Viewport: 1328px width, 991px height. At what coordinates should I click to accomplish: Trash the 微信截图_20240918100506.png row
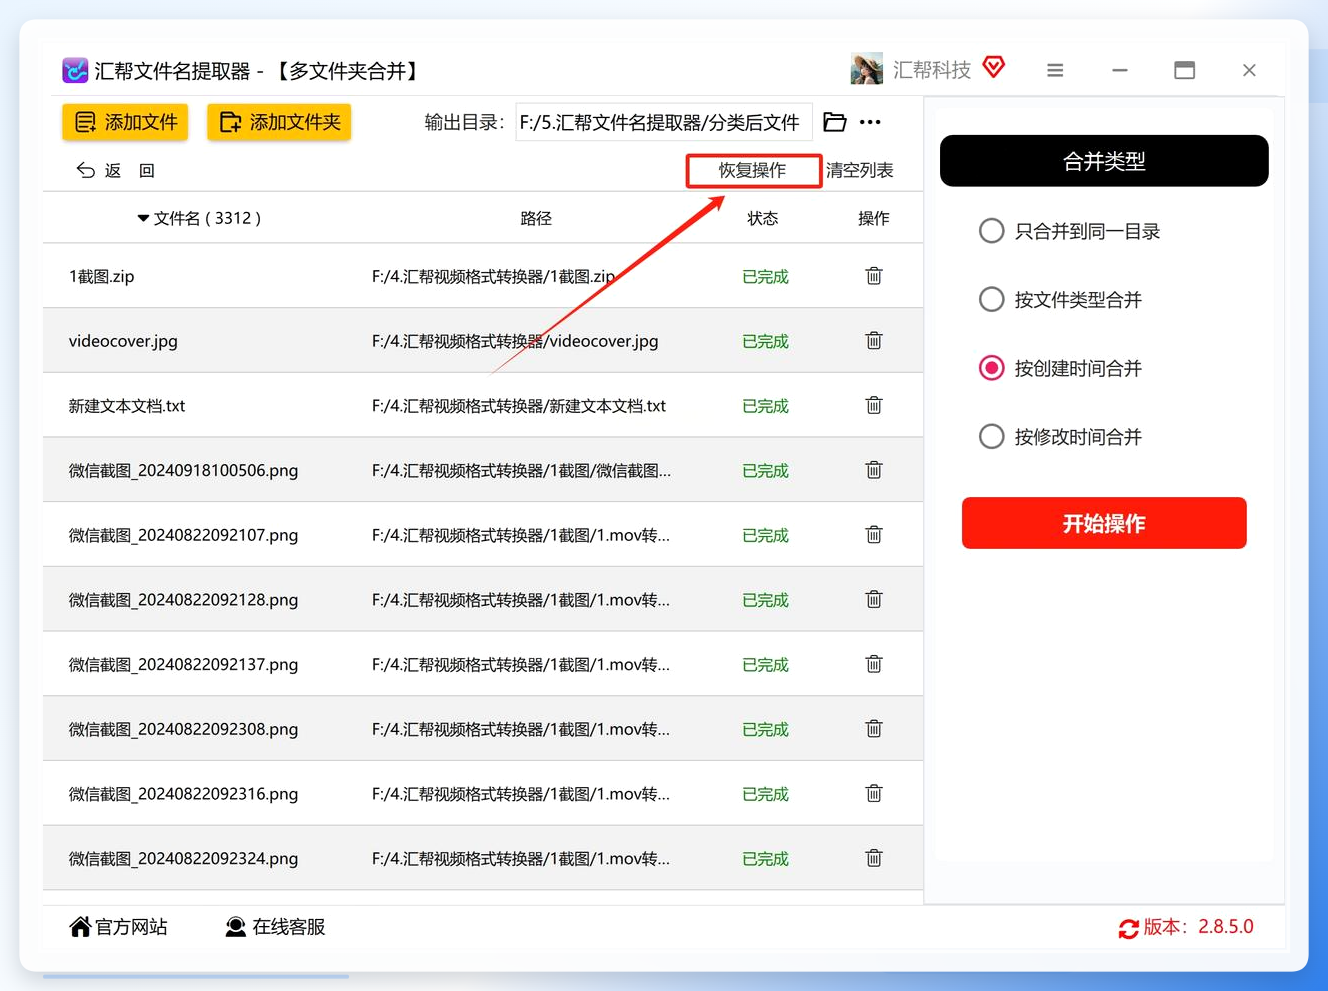click(x=874, y=470)
